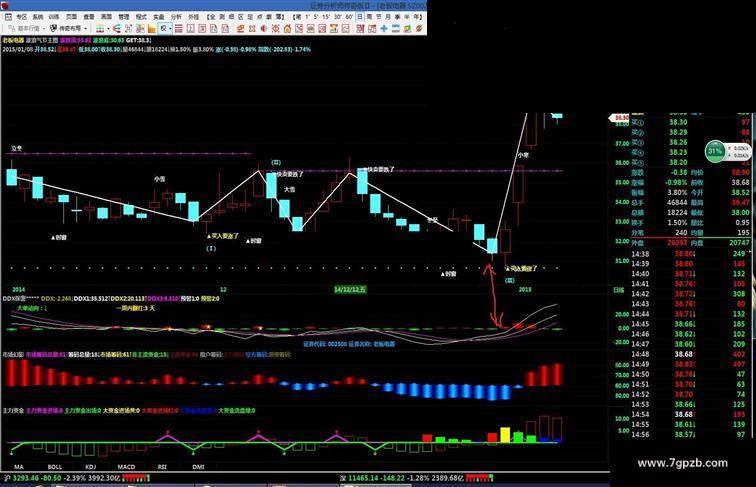Screen dimensions: 756x487
Task: Switch chart to 5-minute period
Action: 316,17
